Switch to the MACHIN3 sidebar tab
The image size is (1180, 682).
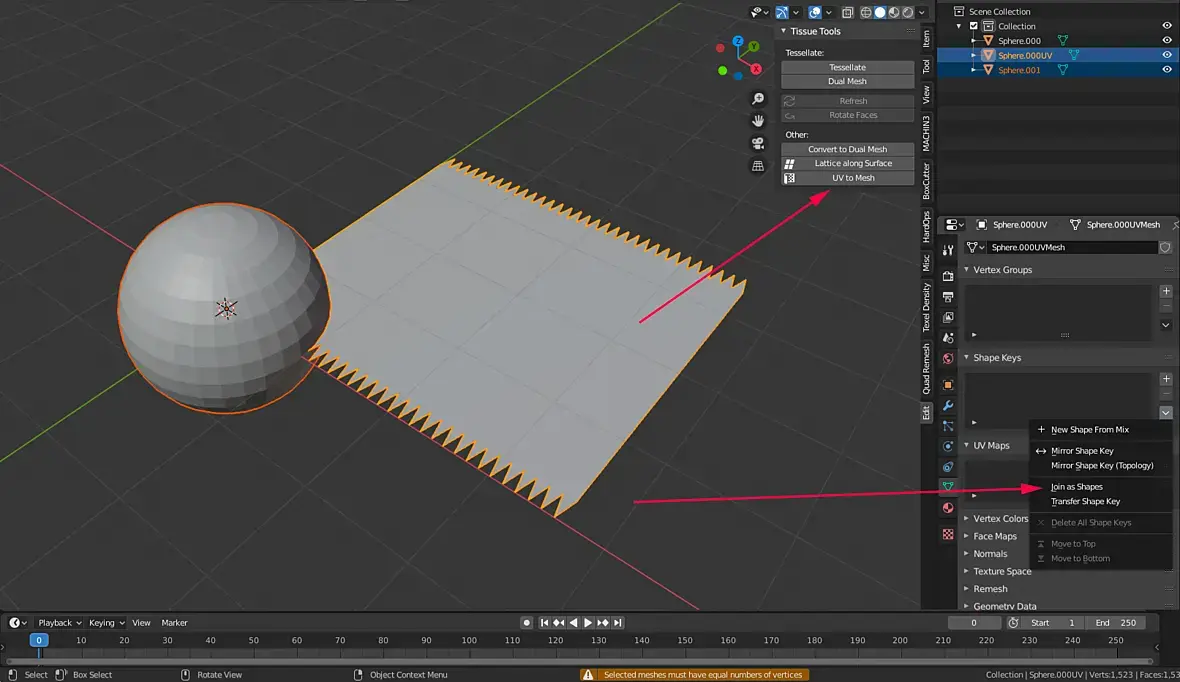click(926, 132)
